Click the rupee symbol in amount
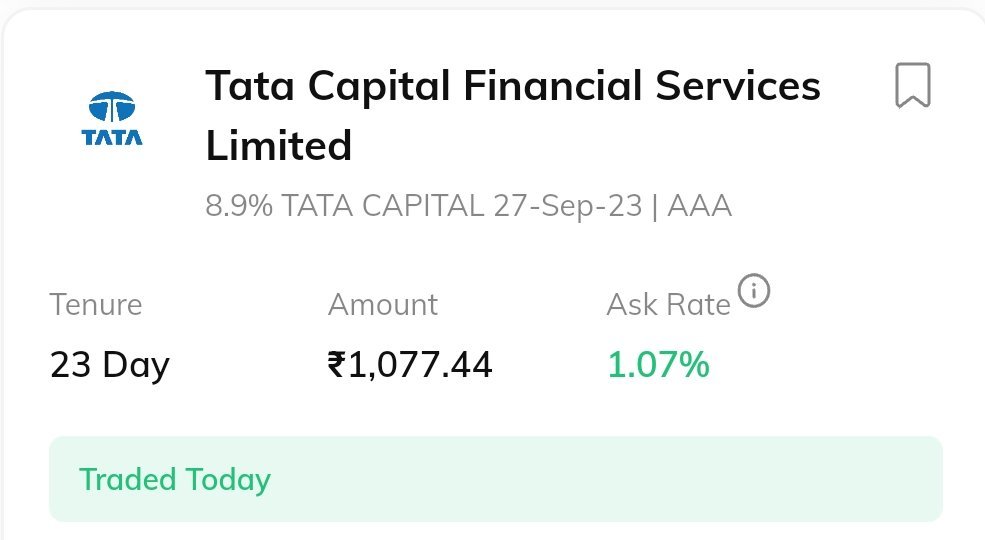The image size is (985, 540). coord(336,365)
